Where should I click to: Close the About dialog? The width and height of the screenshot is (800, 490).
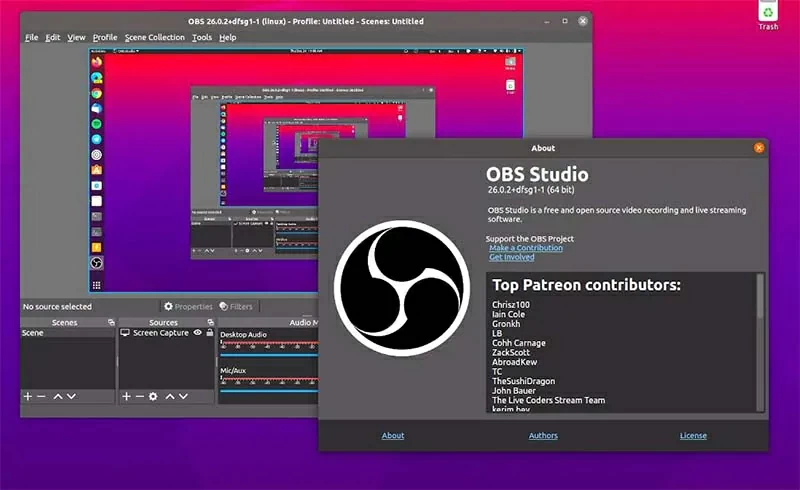click(759, 148)
